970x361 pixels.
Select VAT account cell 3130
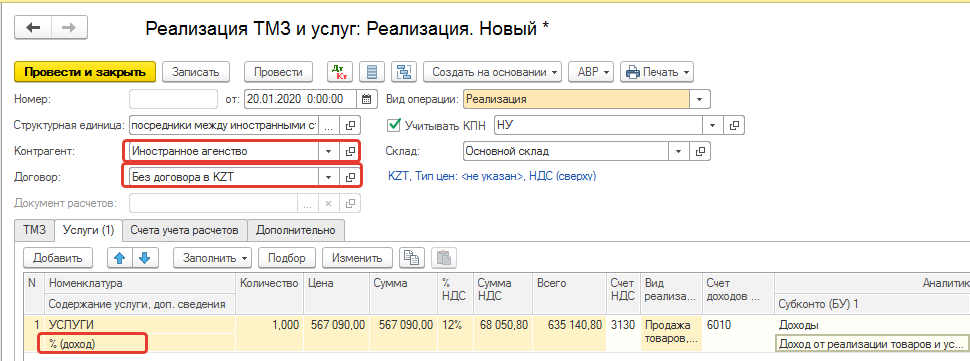(624, 325)
